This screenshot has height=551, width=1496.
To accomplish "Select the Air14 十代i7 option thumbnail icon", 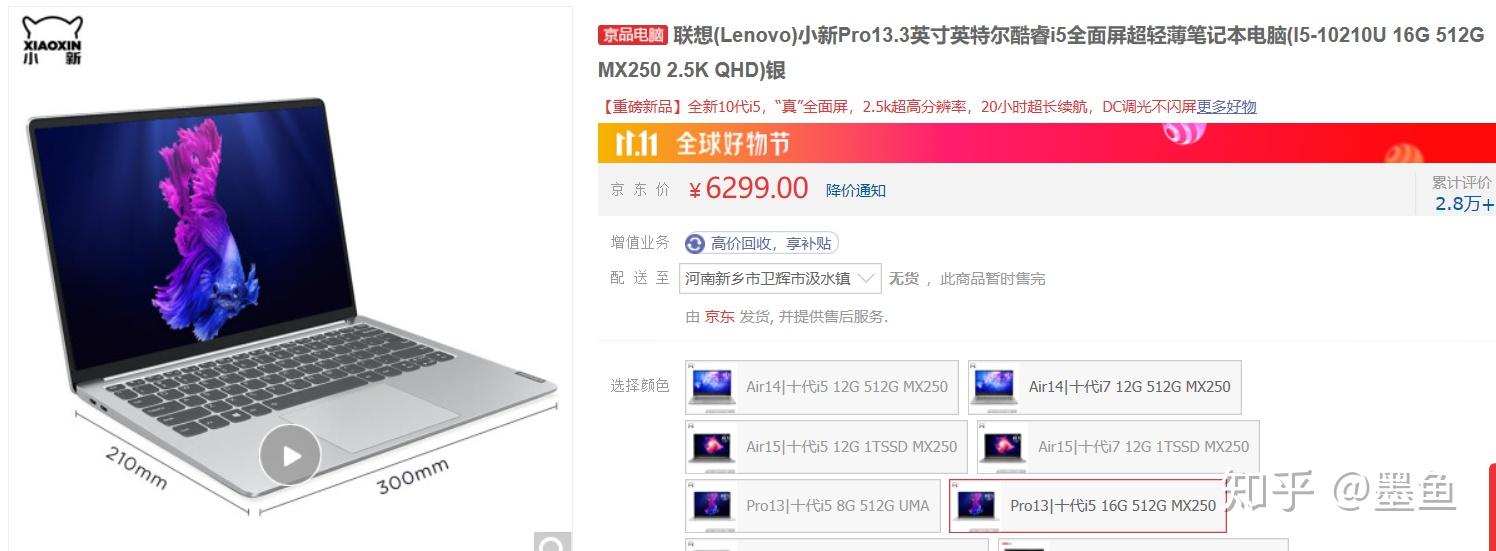I will click(x=995, y=387).
